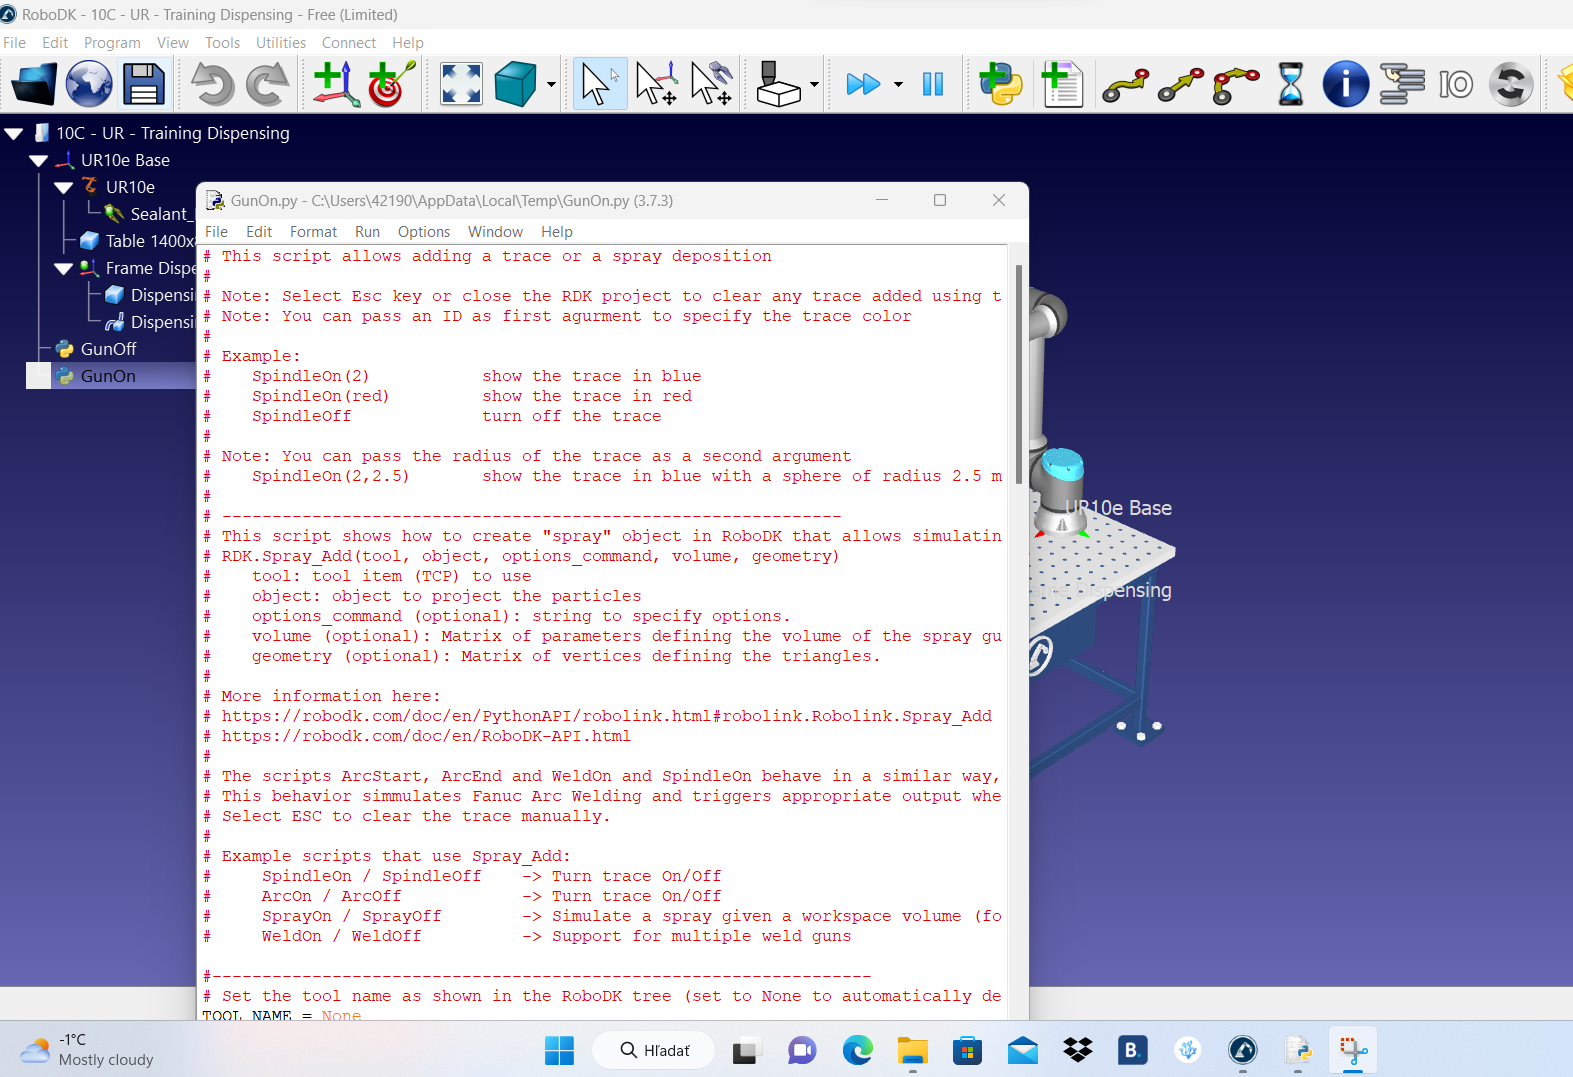Image resolution: width=1573 pixels, height=1077 pixels.
Task: Fit all objects in view
Action: click(461, 84)
